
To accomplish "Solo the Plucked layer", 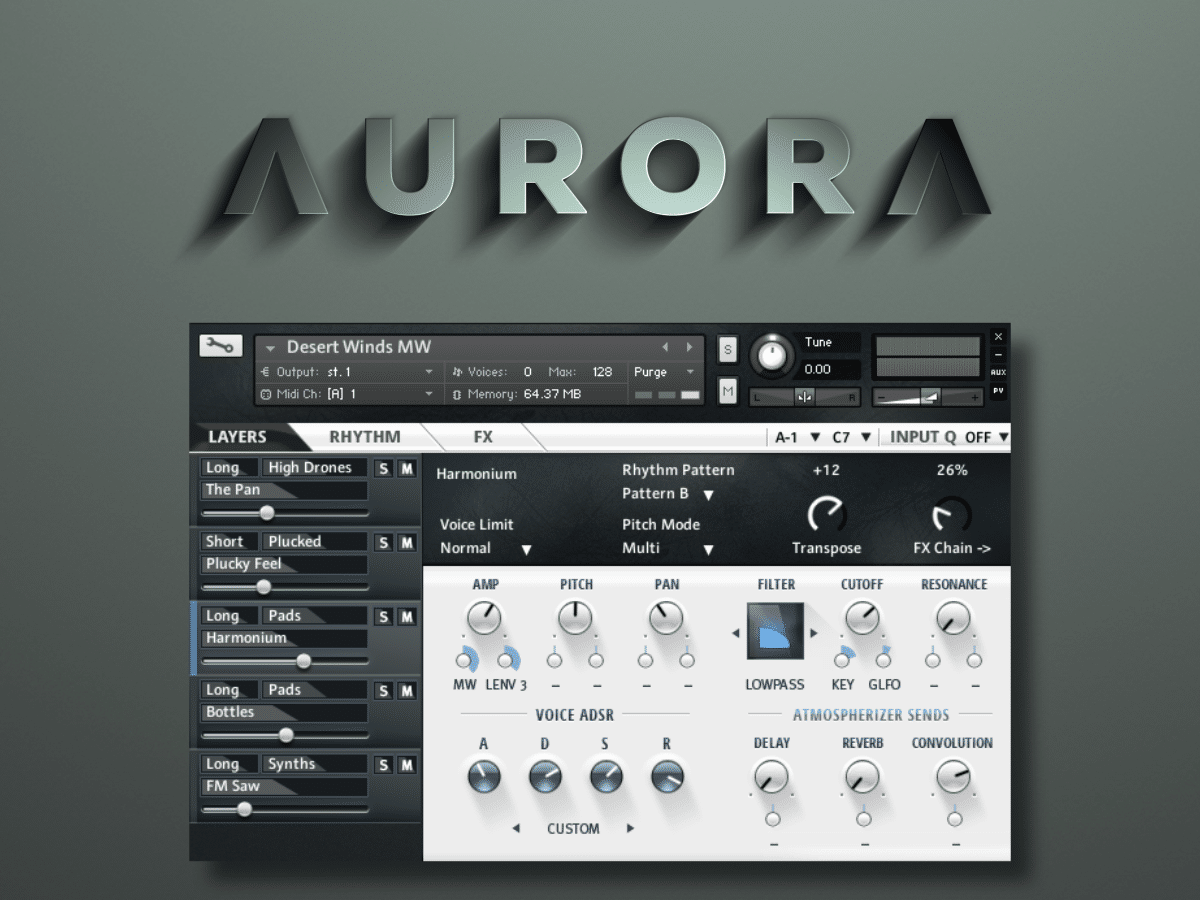I will click(383, 542).
